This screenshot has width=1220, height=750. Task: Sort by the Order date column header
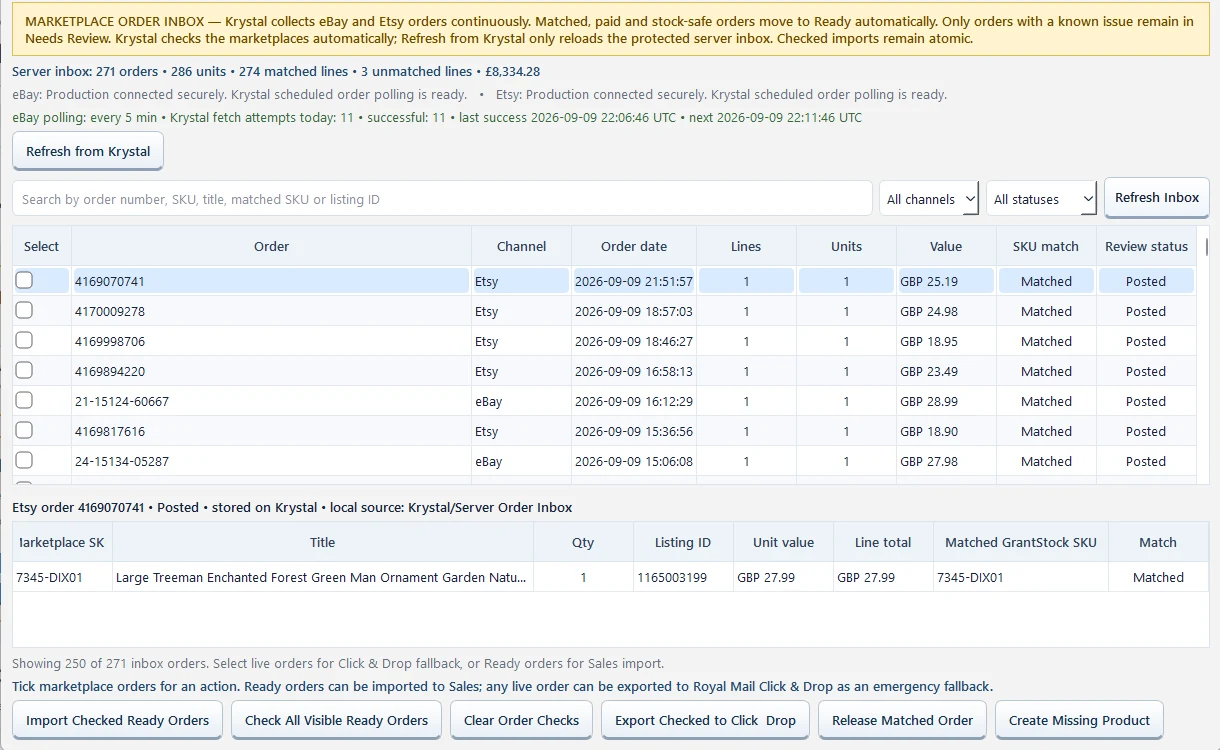coord(633,246)
